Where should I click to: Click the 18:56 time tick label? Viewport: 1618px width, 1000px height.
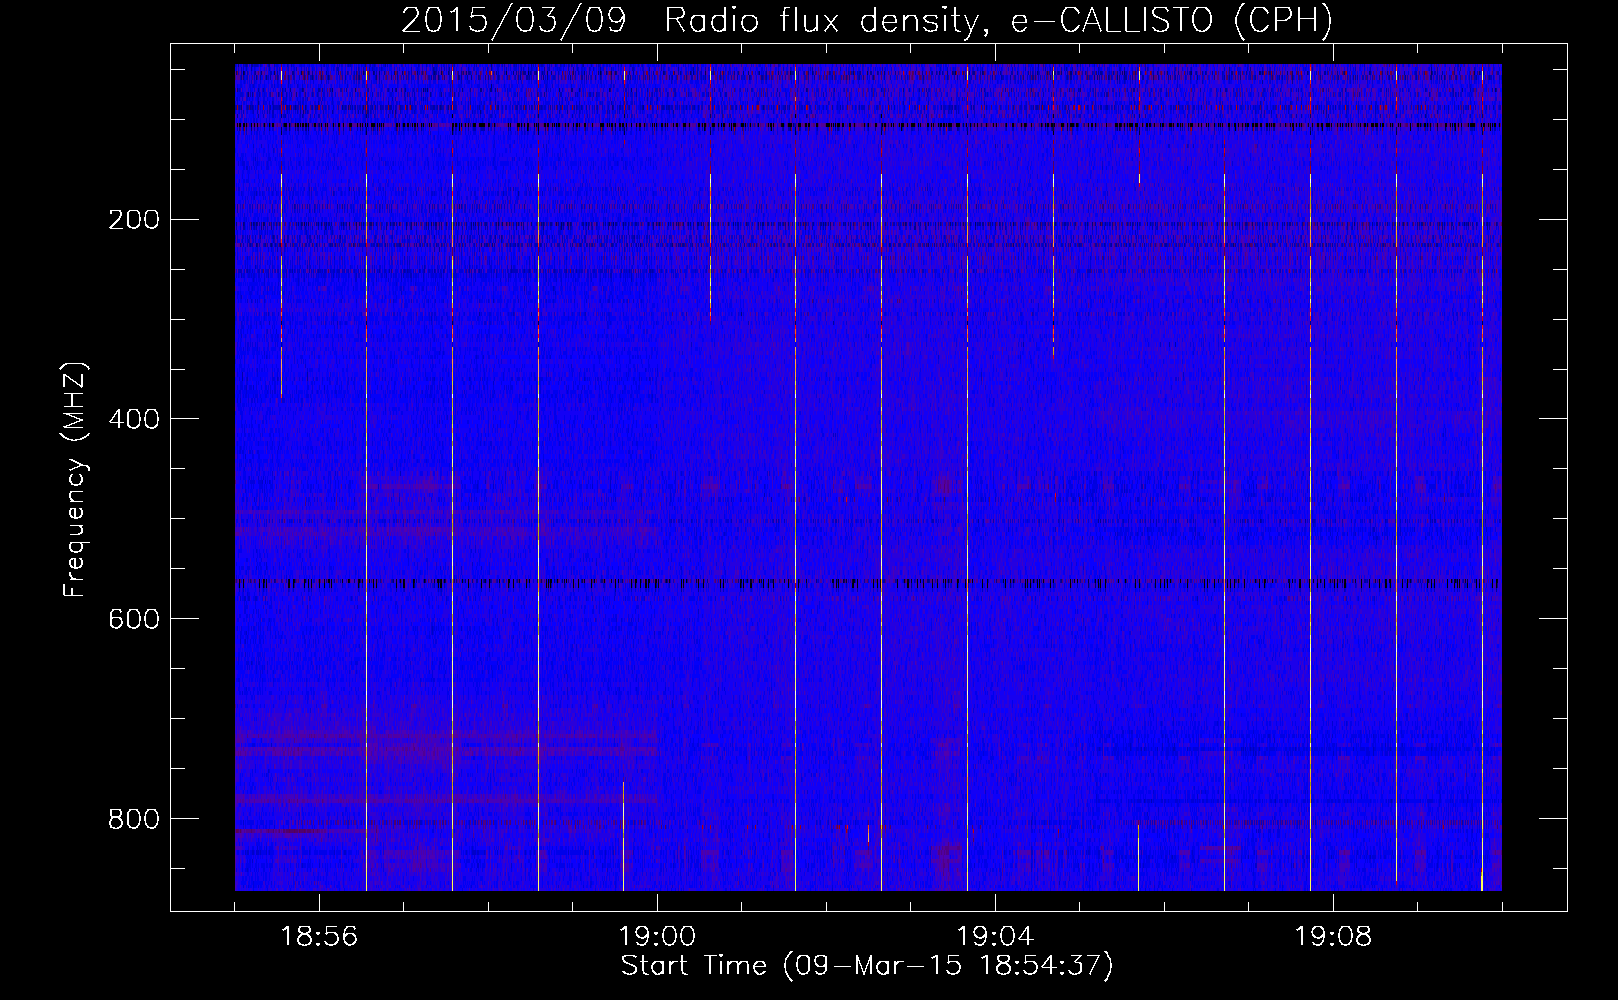(x=319, y=937)
